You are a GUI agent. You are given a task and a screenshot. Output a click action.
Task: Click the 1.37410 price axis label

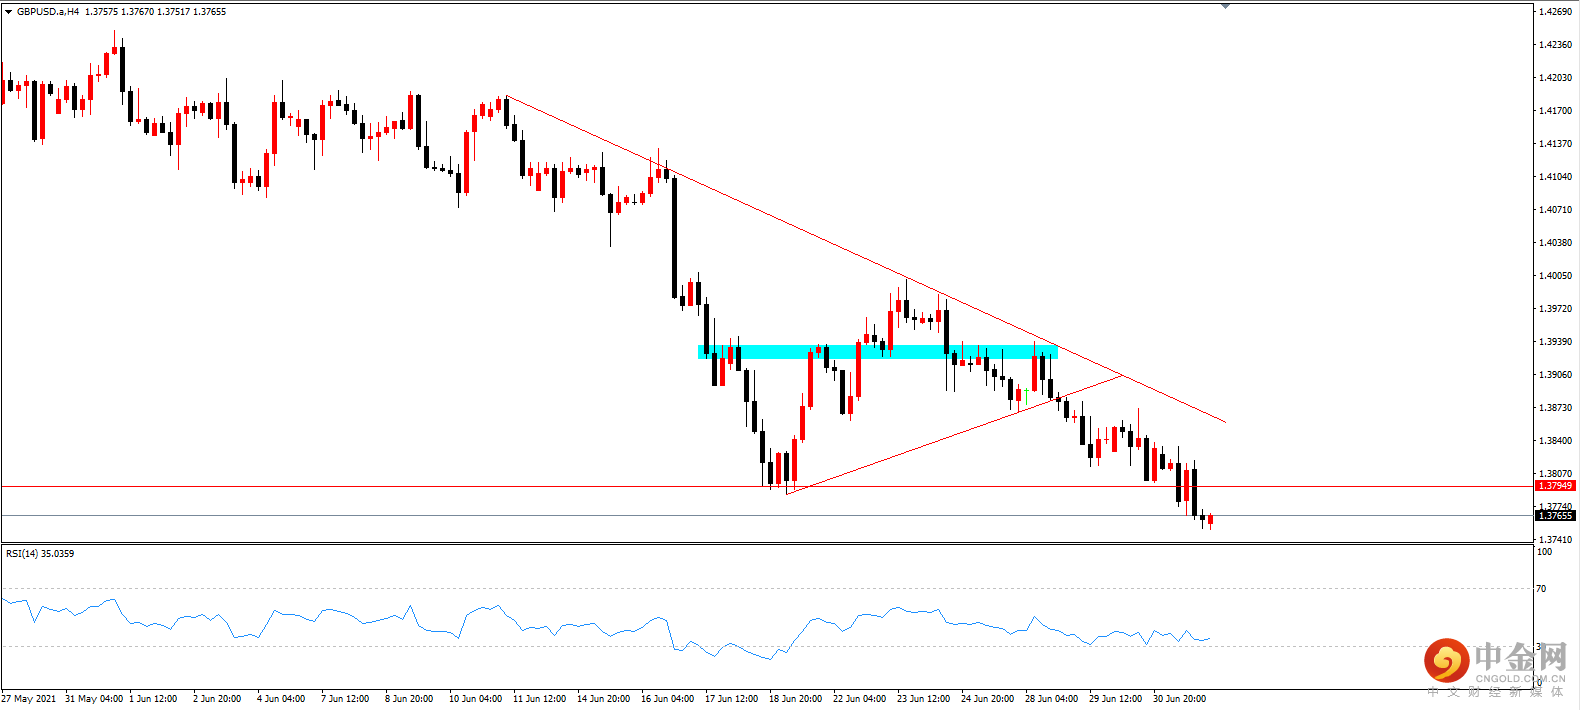[x=1555, y=540]
